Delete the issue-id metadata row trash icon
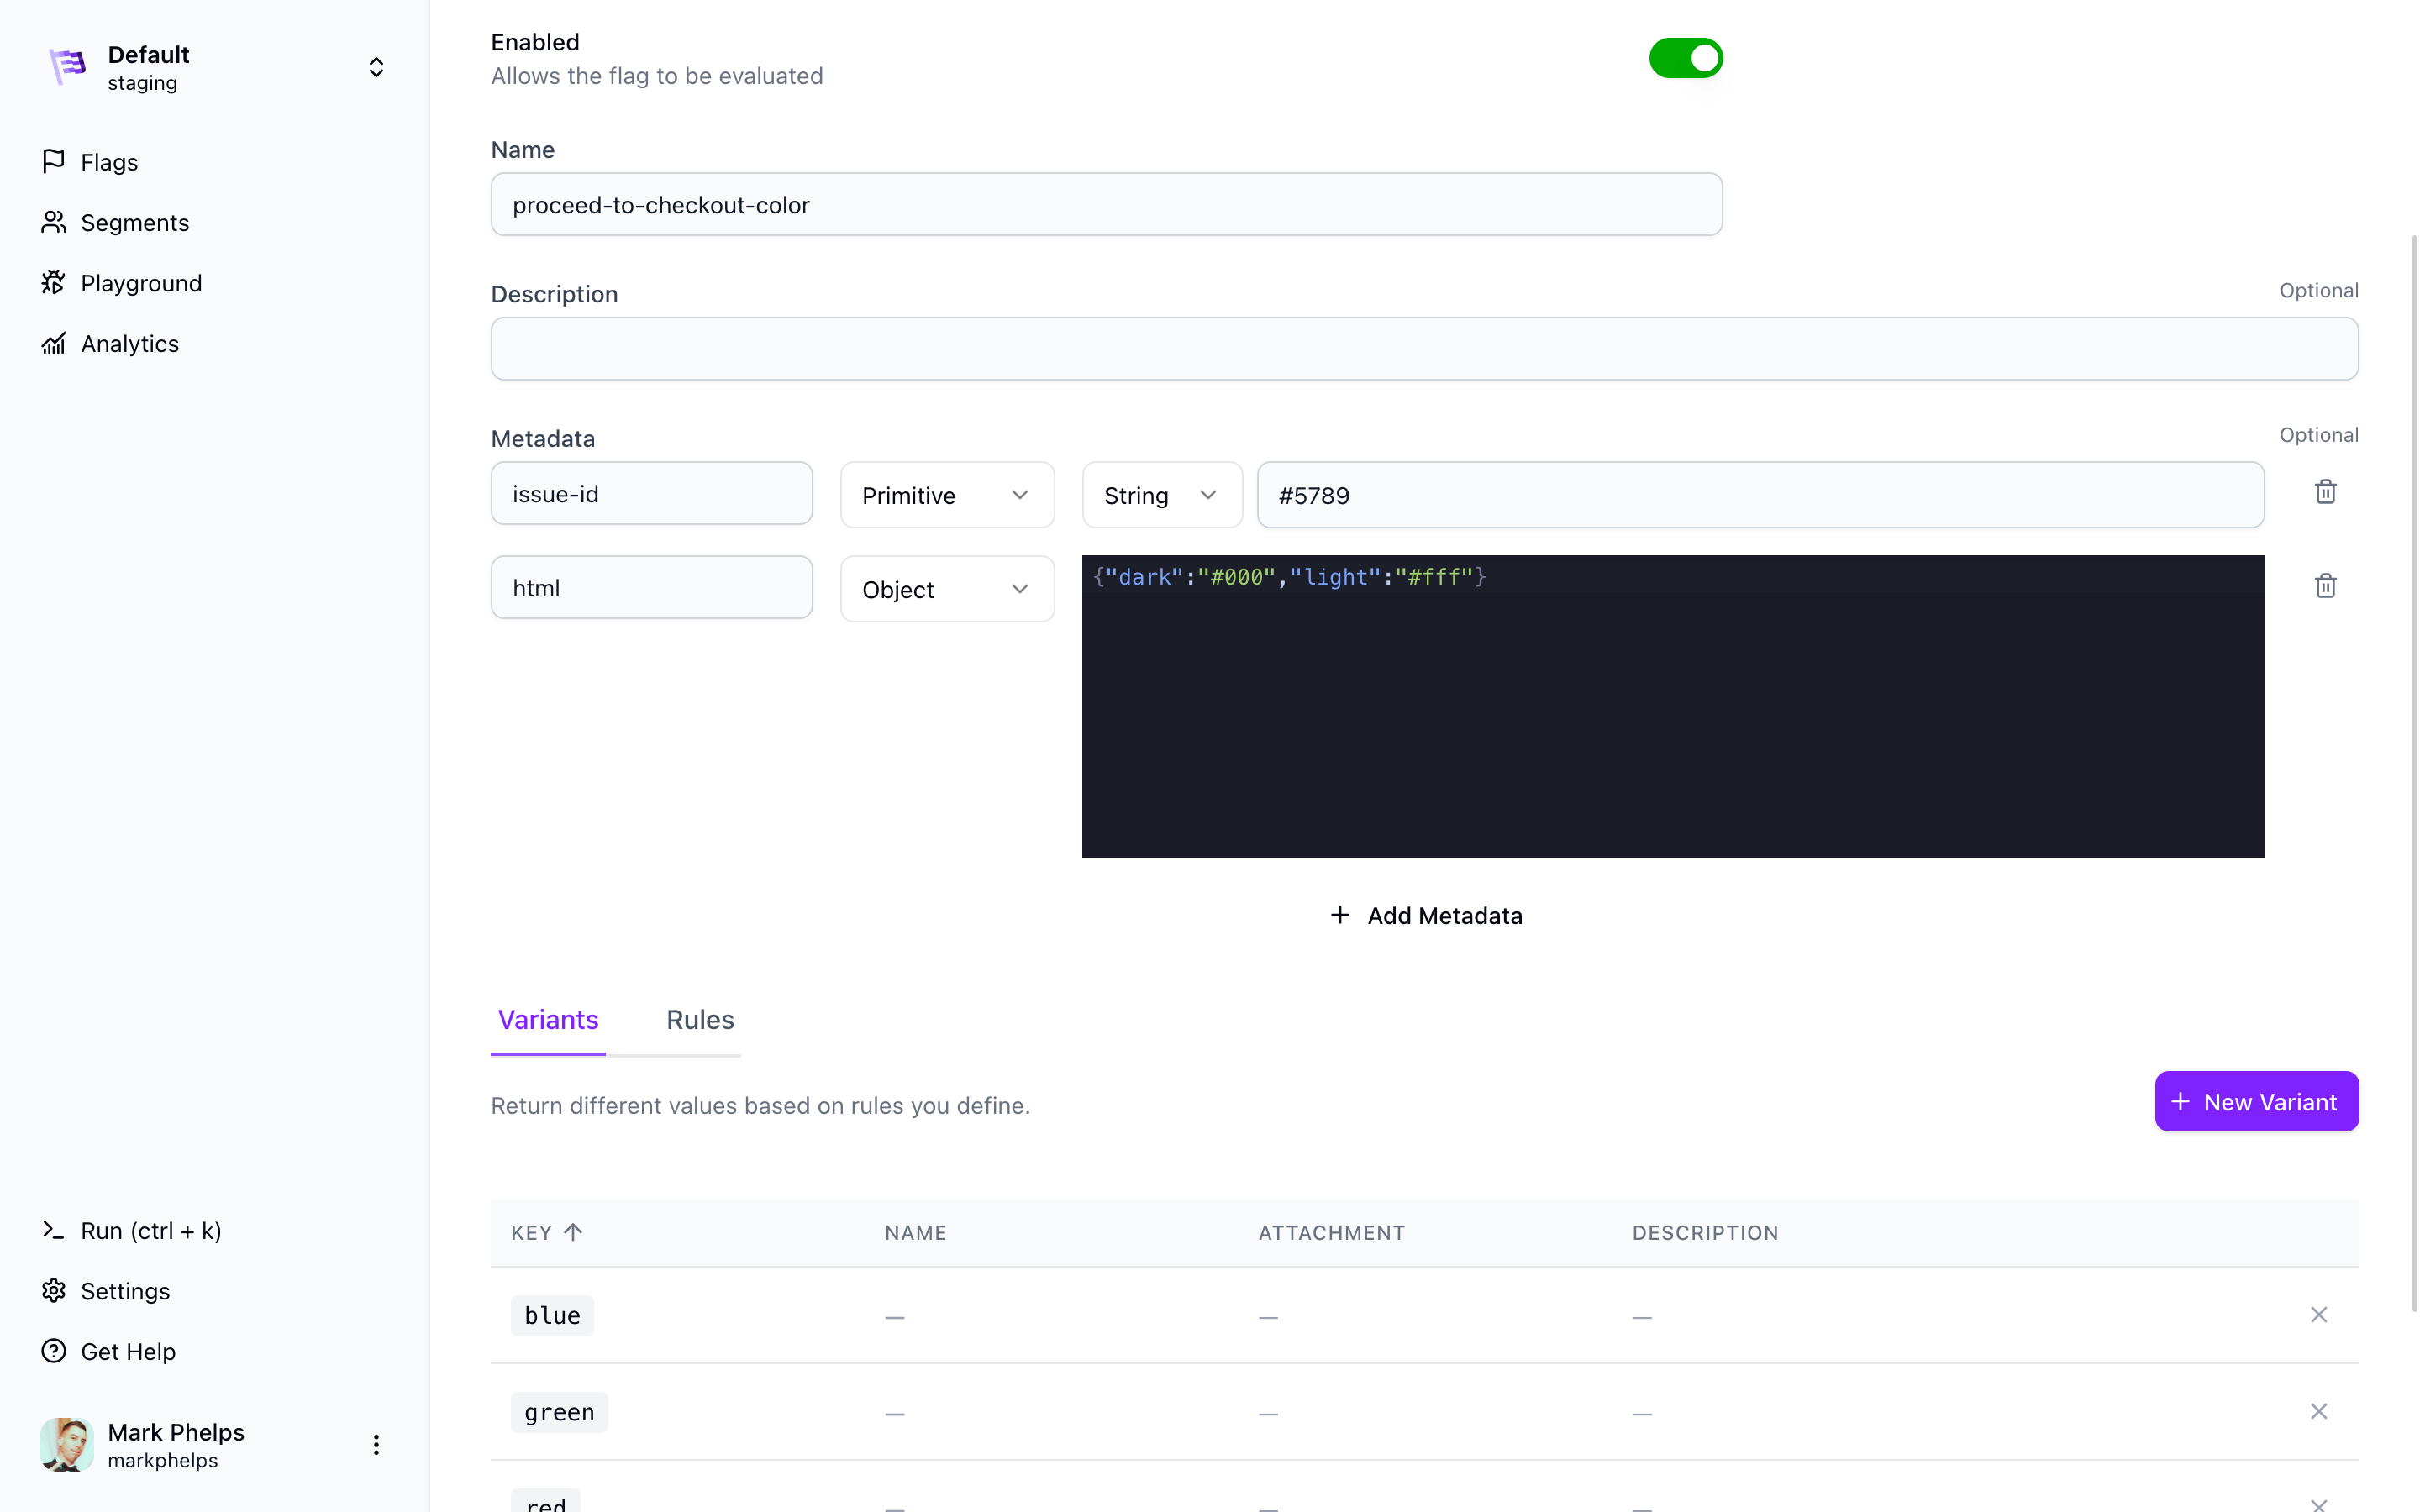The image size is (2420, 1512). click(2325, 492)
